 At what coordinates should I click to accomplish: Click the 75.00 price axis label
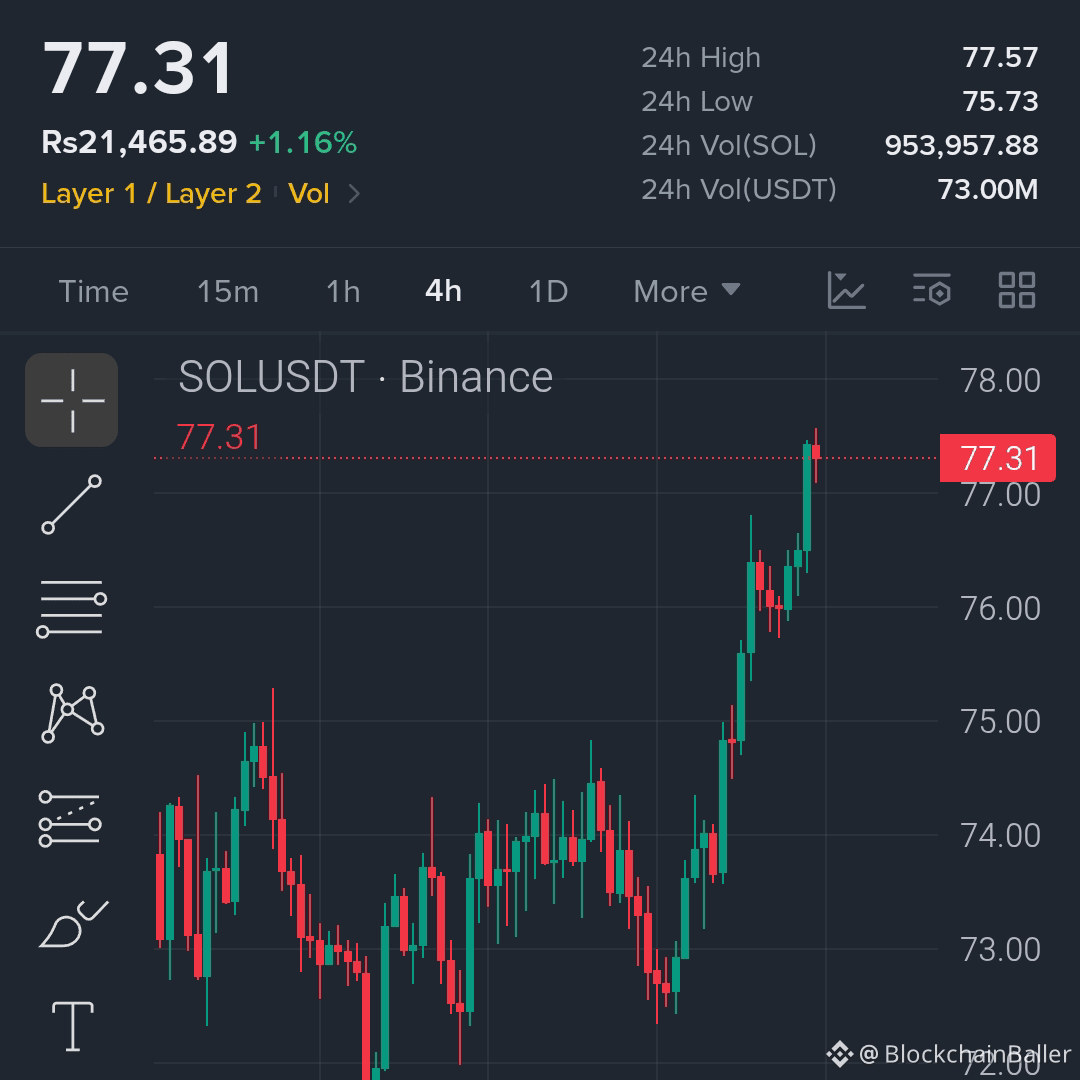coord(1000,722)
